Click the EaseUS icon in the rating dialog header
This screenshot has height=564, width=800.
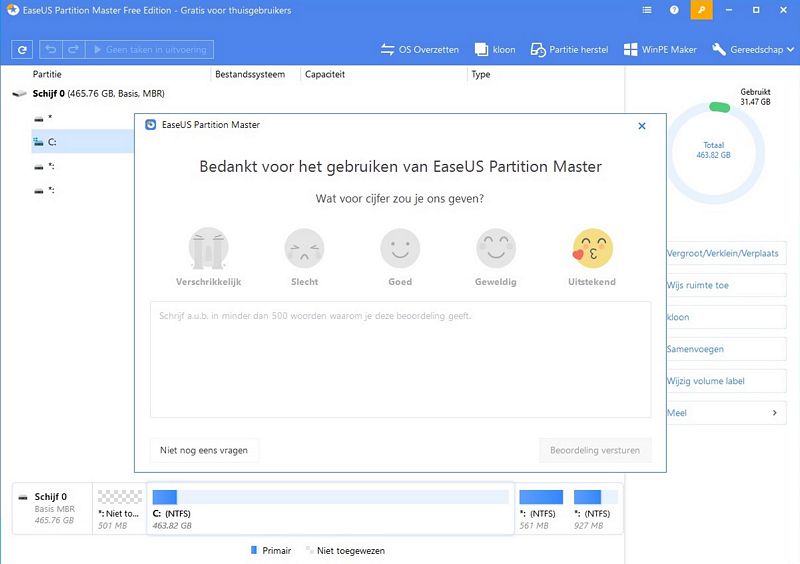[x=151, y=125]
